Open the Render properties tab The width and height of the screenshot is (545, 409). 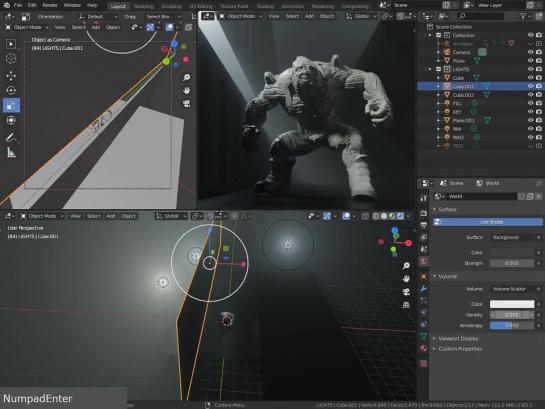pyautogui.click(x=423, y=213)
